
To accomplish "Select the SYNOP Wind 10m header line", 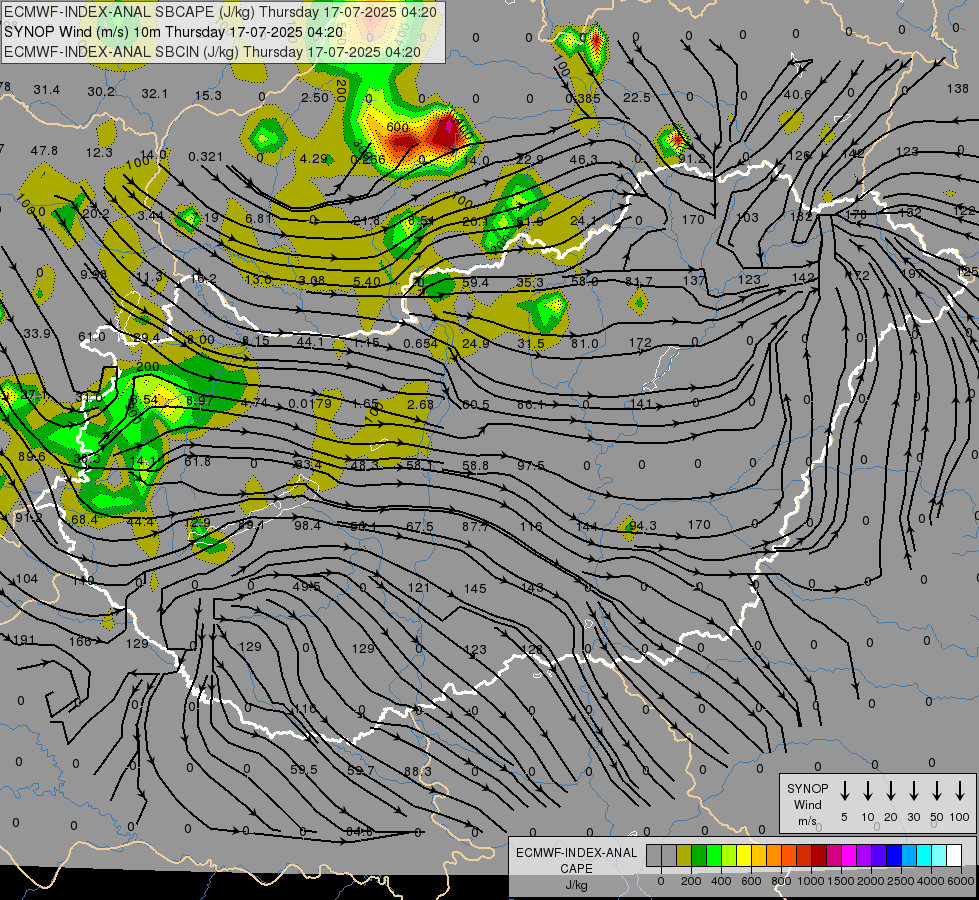I will (x=174, y=32).
